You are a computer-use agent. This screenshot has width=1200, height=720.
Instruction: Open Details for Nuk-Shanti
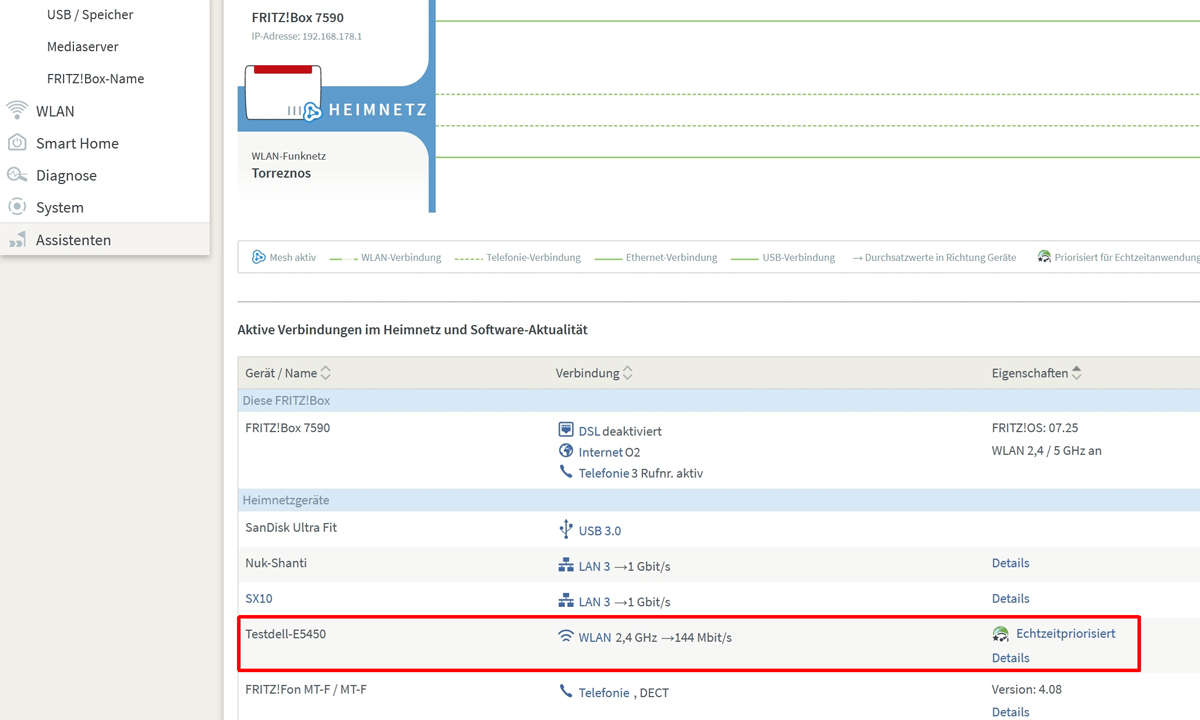(x=1010, y=563)
